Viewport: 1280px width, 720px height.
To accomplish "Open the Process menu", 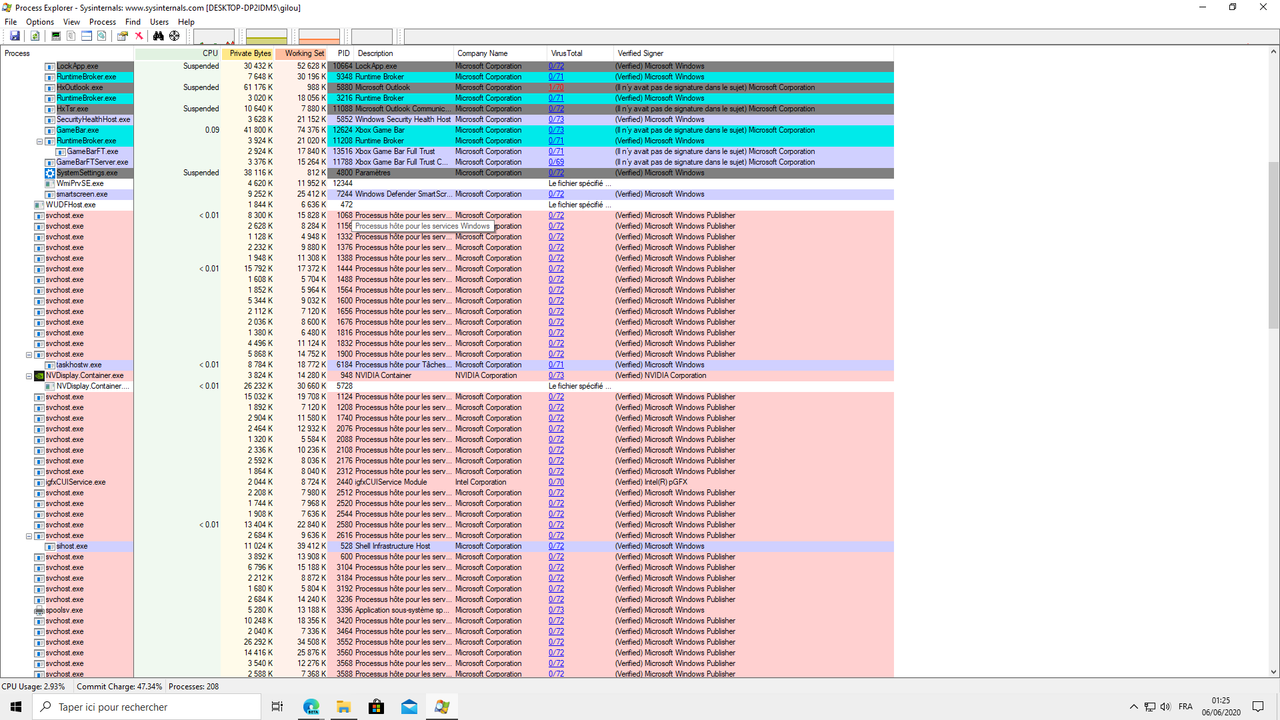I will [103, 22].
